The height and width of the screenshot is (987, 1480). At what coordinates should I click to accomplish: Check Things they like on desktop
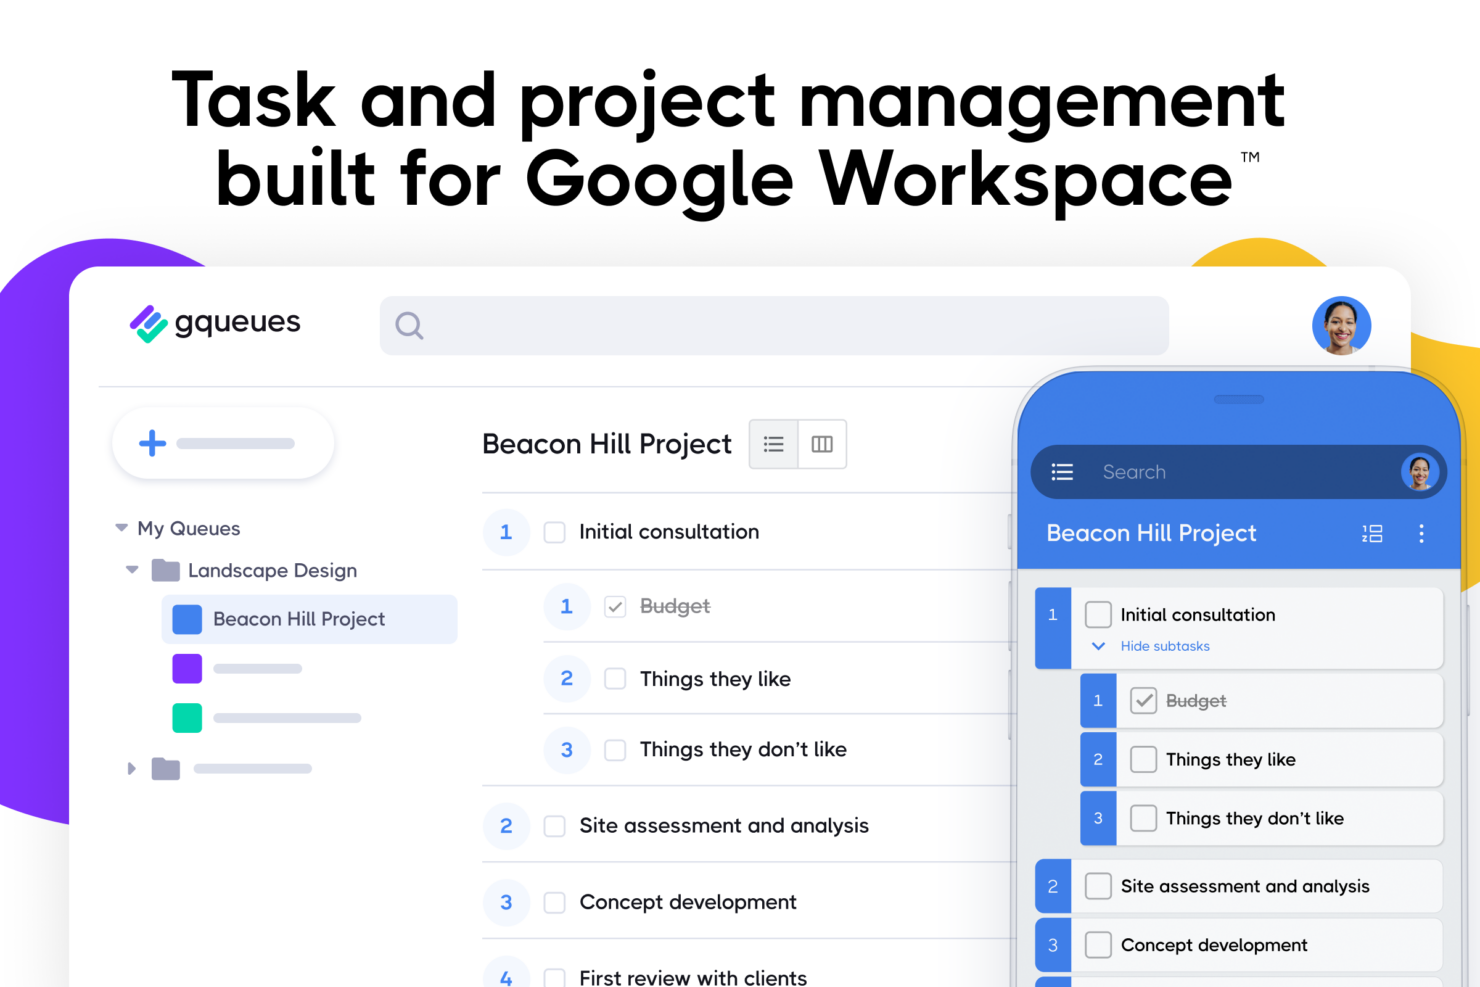tap(615, 679)
